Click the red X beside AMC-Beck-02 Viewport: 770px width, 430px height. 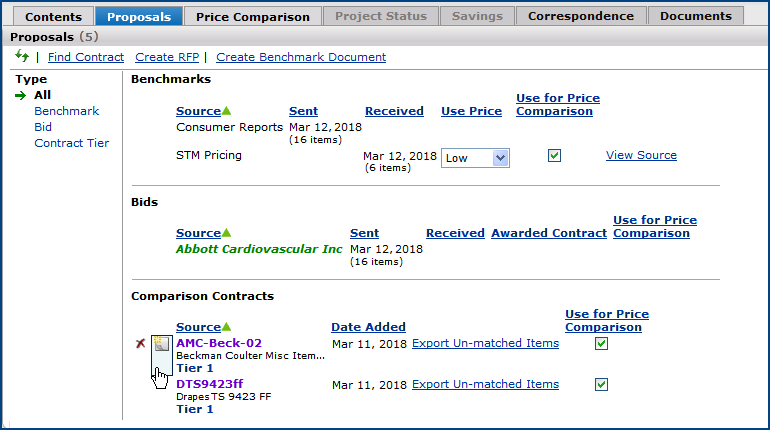[141, 344]
